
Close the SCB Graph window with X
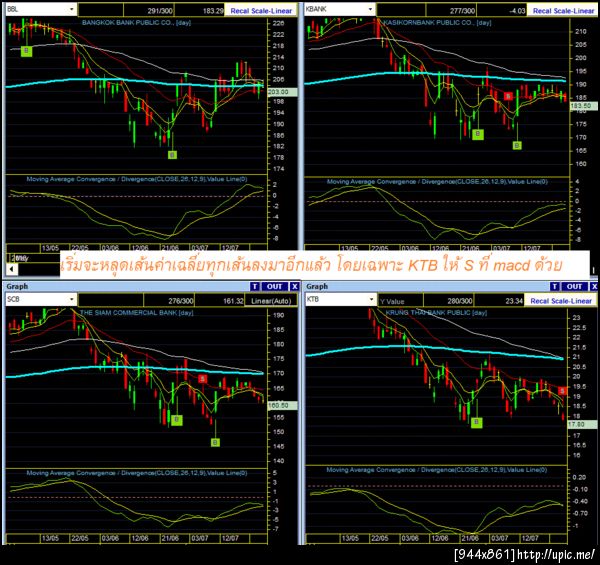coord(294,287)
